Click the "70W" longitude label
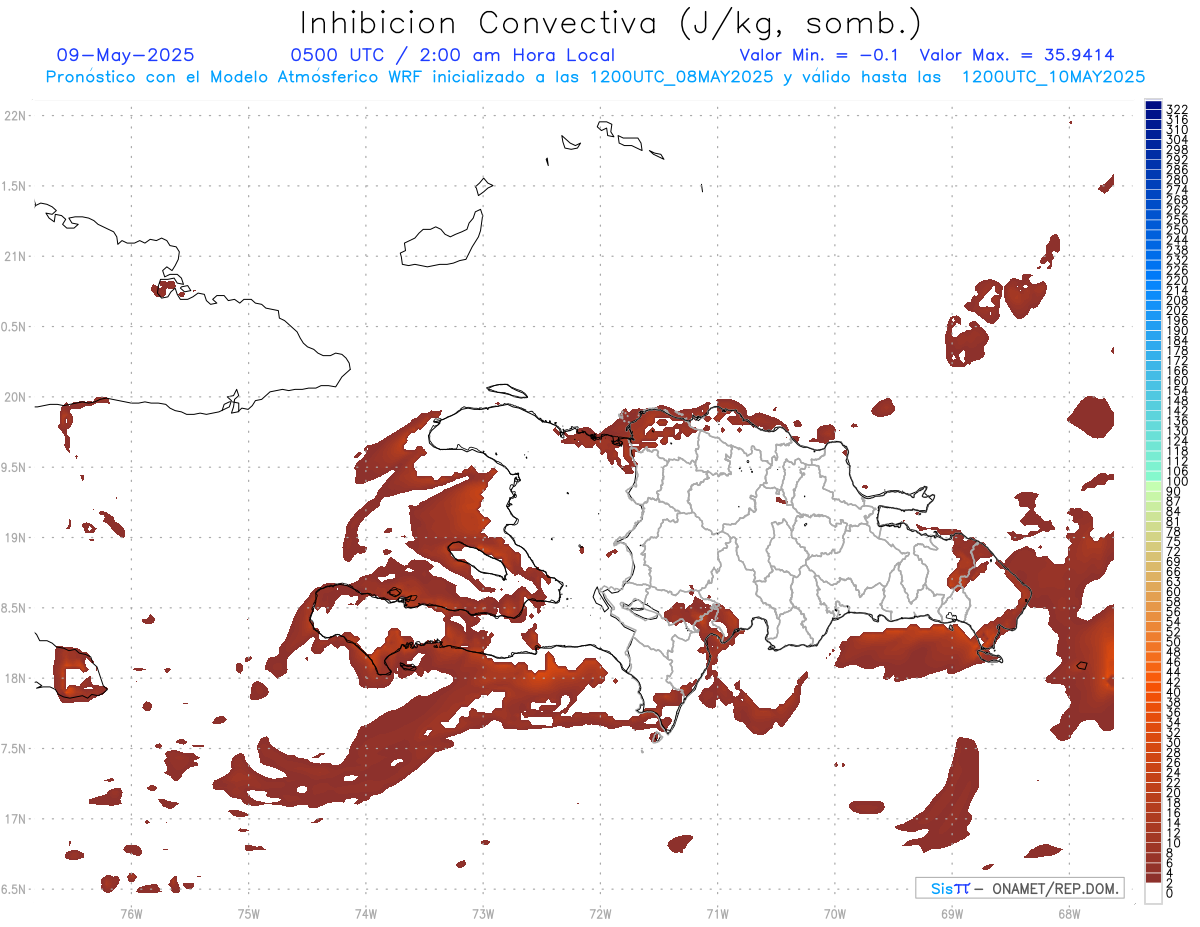Image resolution: width=1200 pixels, height=927 pixels. coord(835,913)
